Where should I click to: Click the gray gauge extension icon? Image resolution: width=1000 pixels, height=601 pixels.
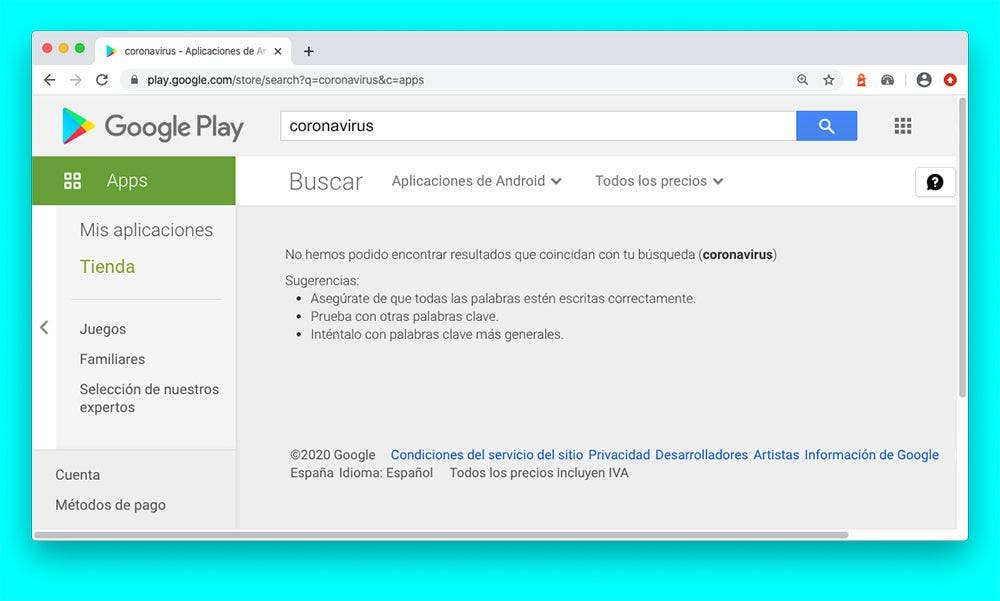coord(887,80)
